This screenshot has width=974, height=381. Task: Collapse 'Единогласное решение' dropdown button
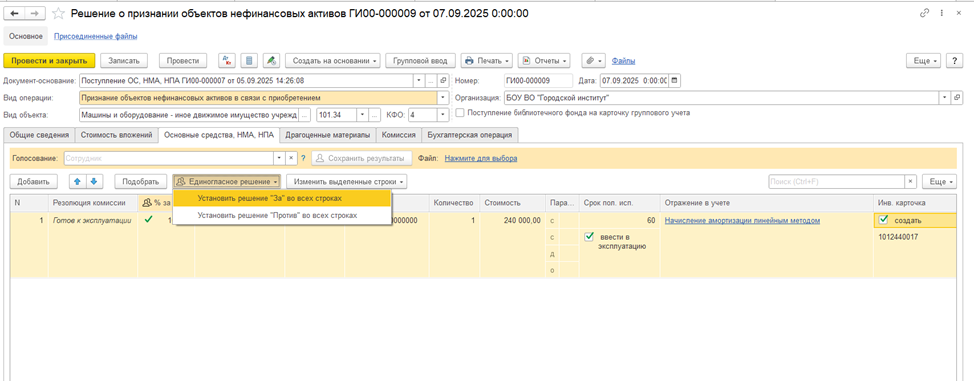(x=227, y=181)
